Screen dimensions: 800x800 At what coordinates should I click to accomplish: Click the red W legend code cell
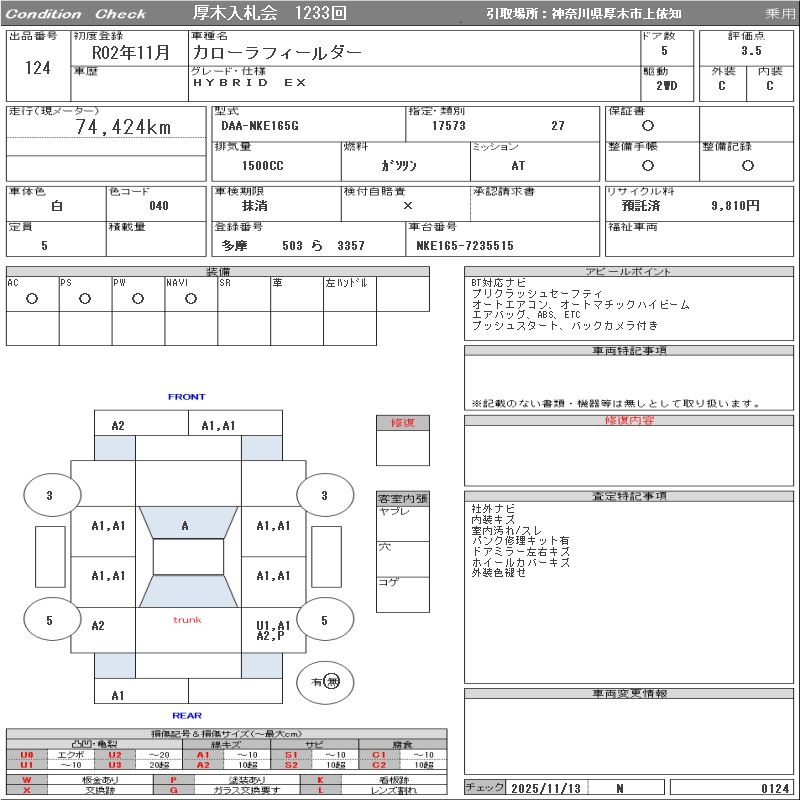pyautogui.click(x=27, y=779)
